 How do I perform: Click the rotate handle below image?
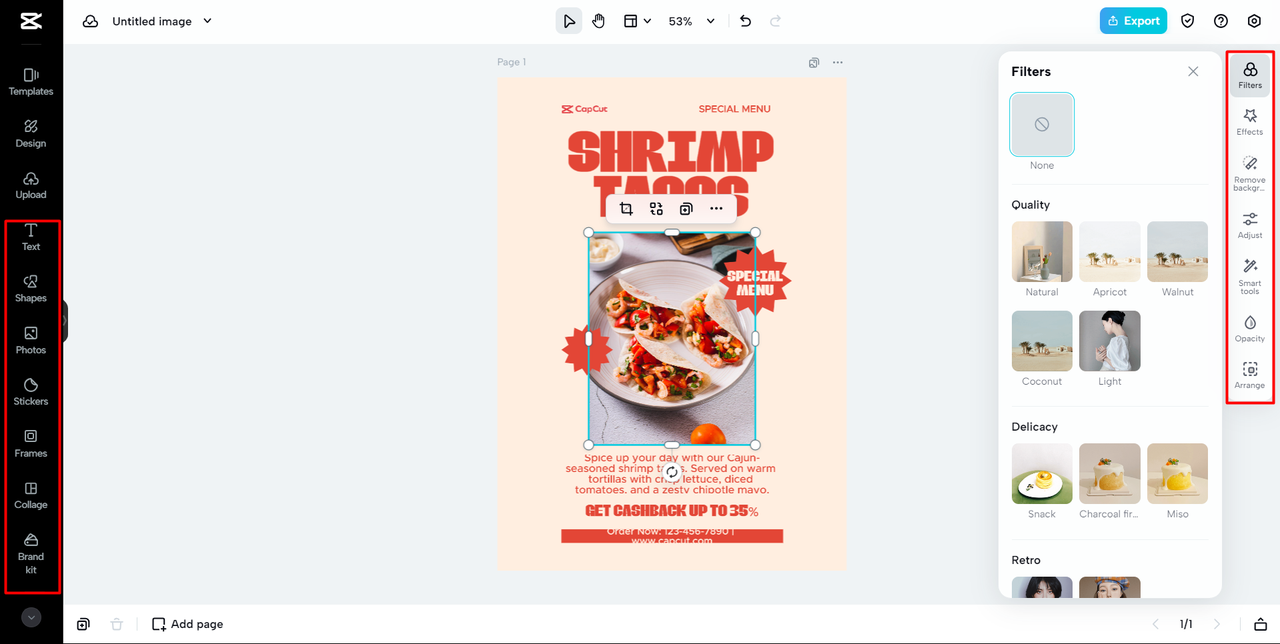pos(672,472)
